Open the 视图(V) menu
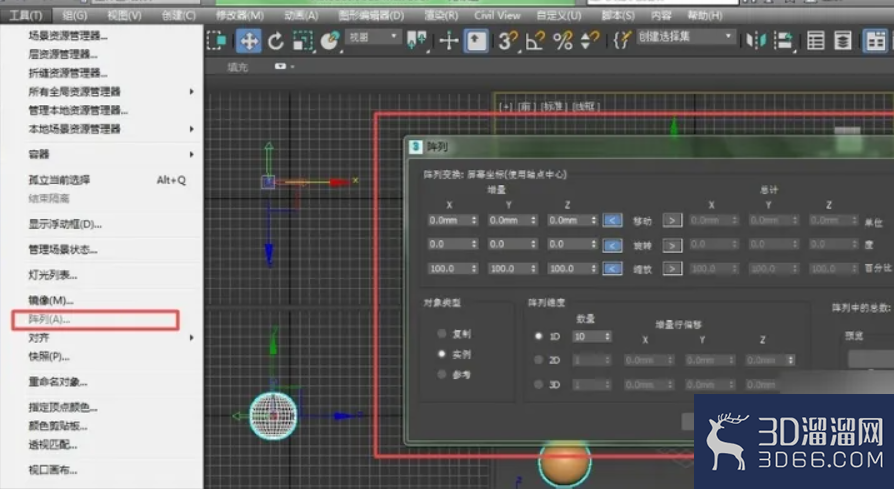Viewport: 894px width, 489px height. pyautogui.click(x=124, y=15)
